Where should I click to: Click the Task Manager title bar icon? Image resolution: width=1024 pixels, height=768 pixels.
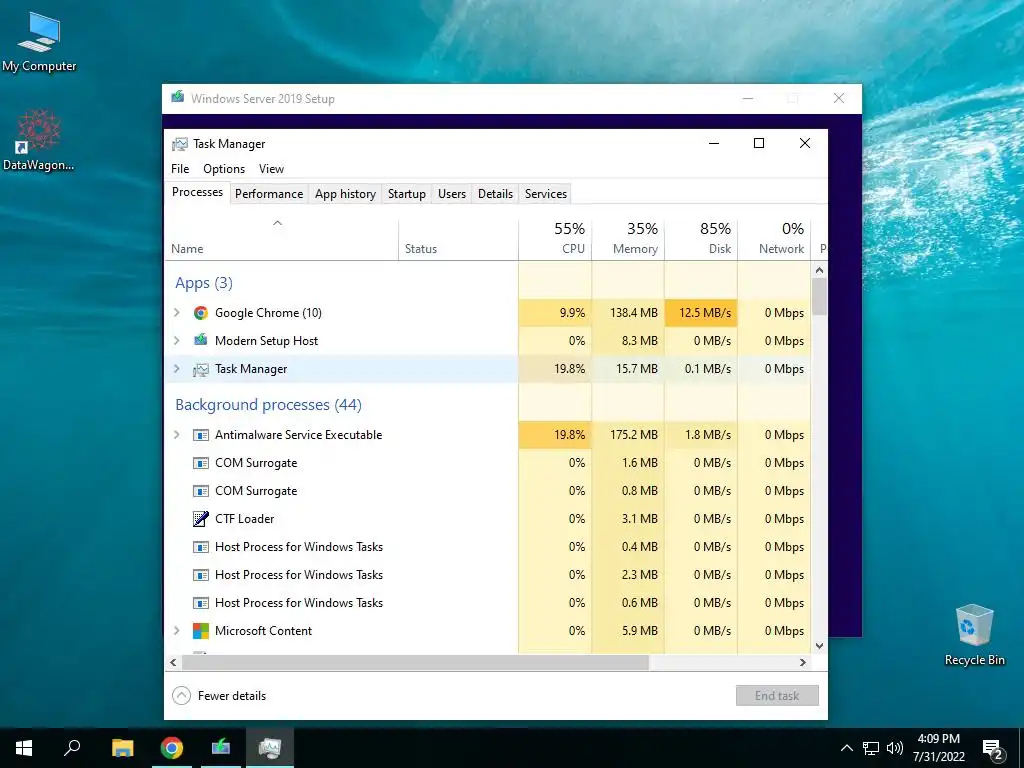[x=180, y=144]
